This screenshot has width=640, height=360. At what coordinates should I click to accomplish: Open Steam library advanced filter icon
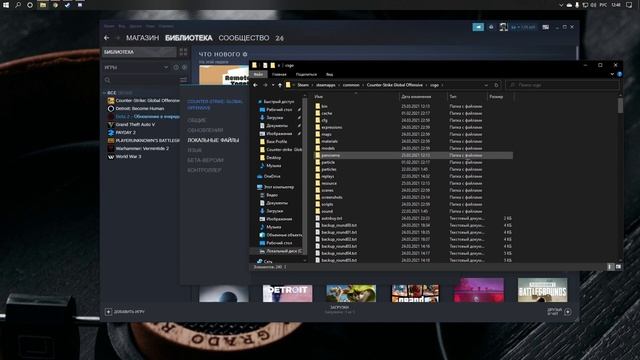click(x=184, y=80)
